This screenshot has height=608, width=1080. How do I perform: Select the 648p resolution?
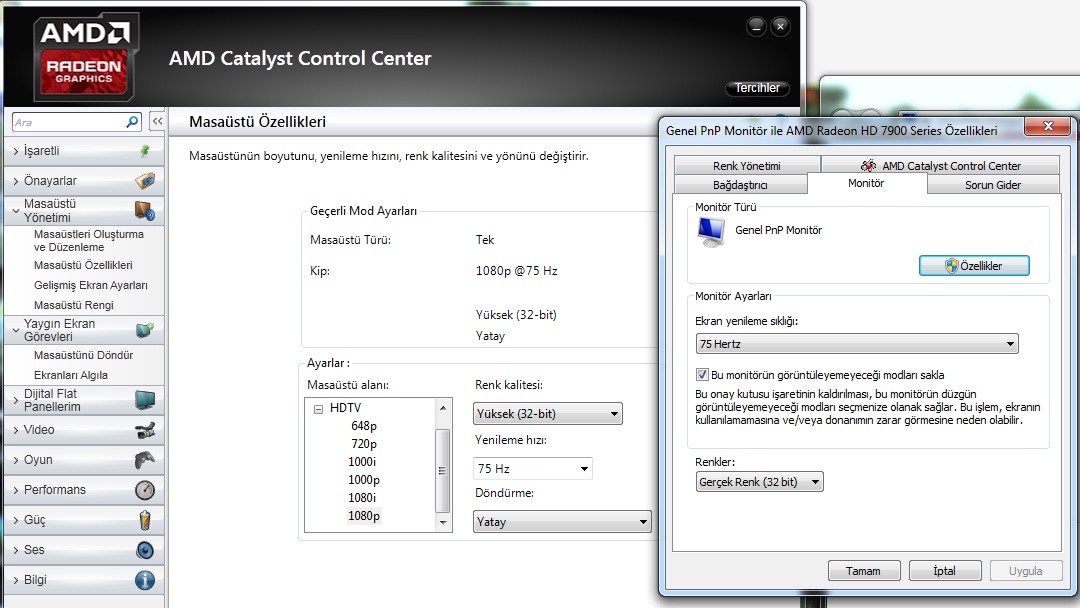coord(364,426)
